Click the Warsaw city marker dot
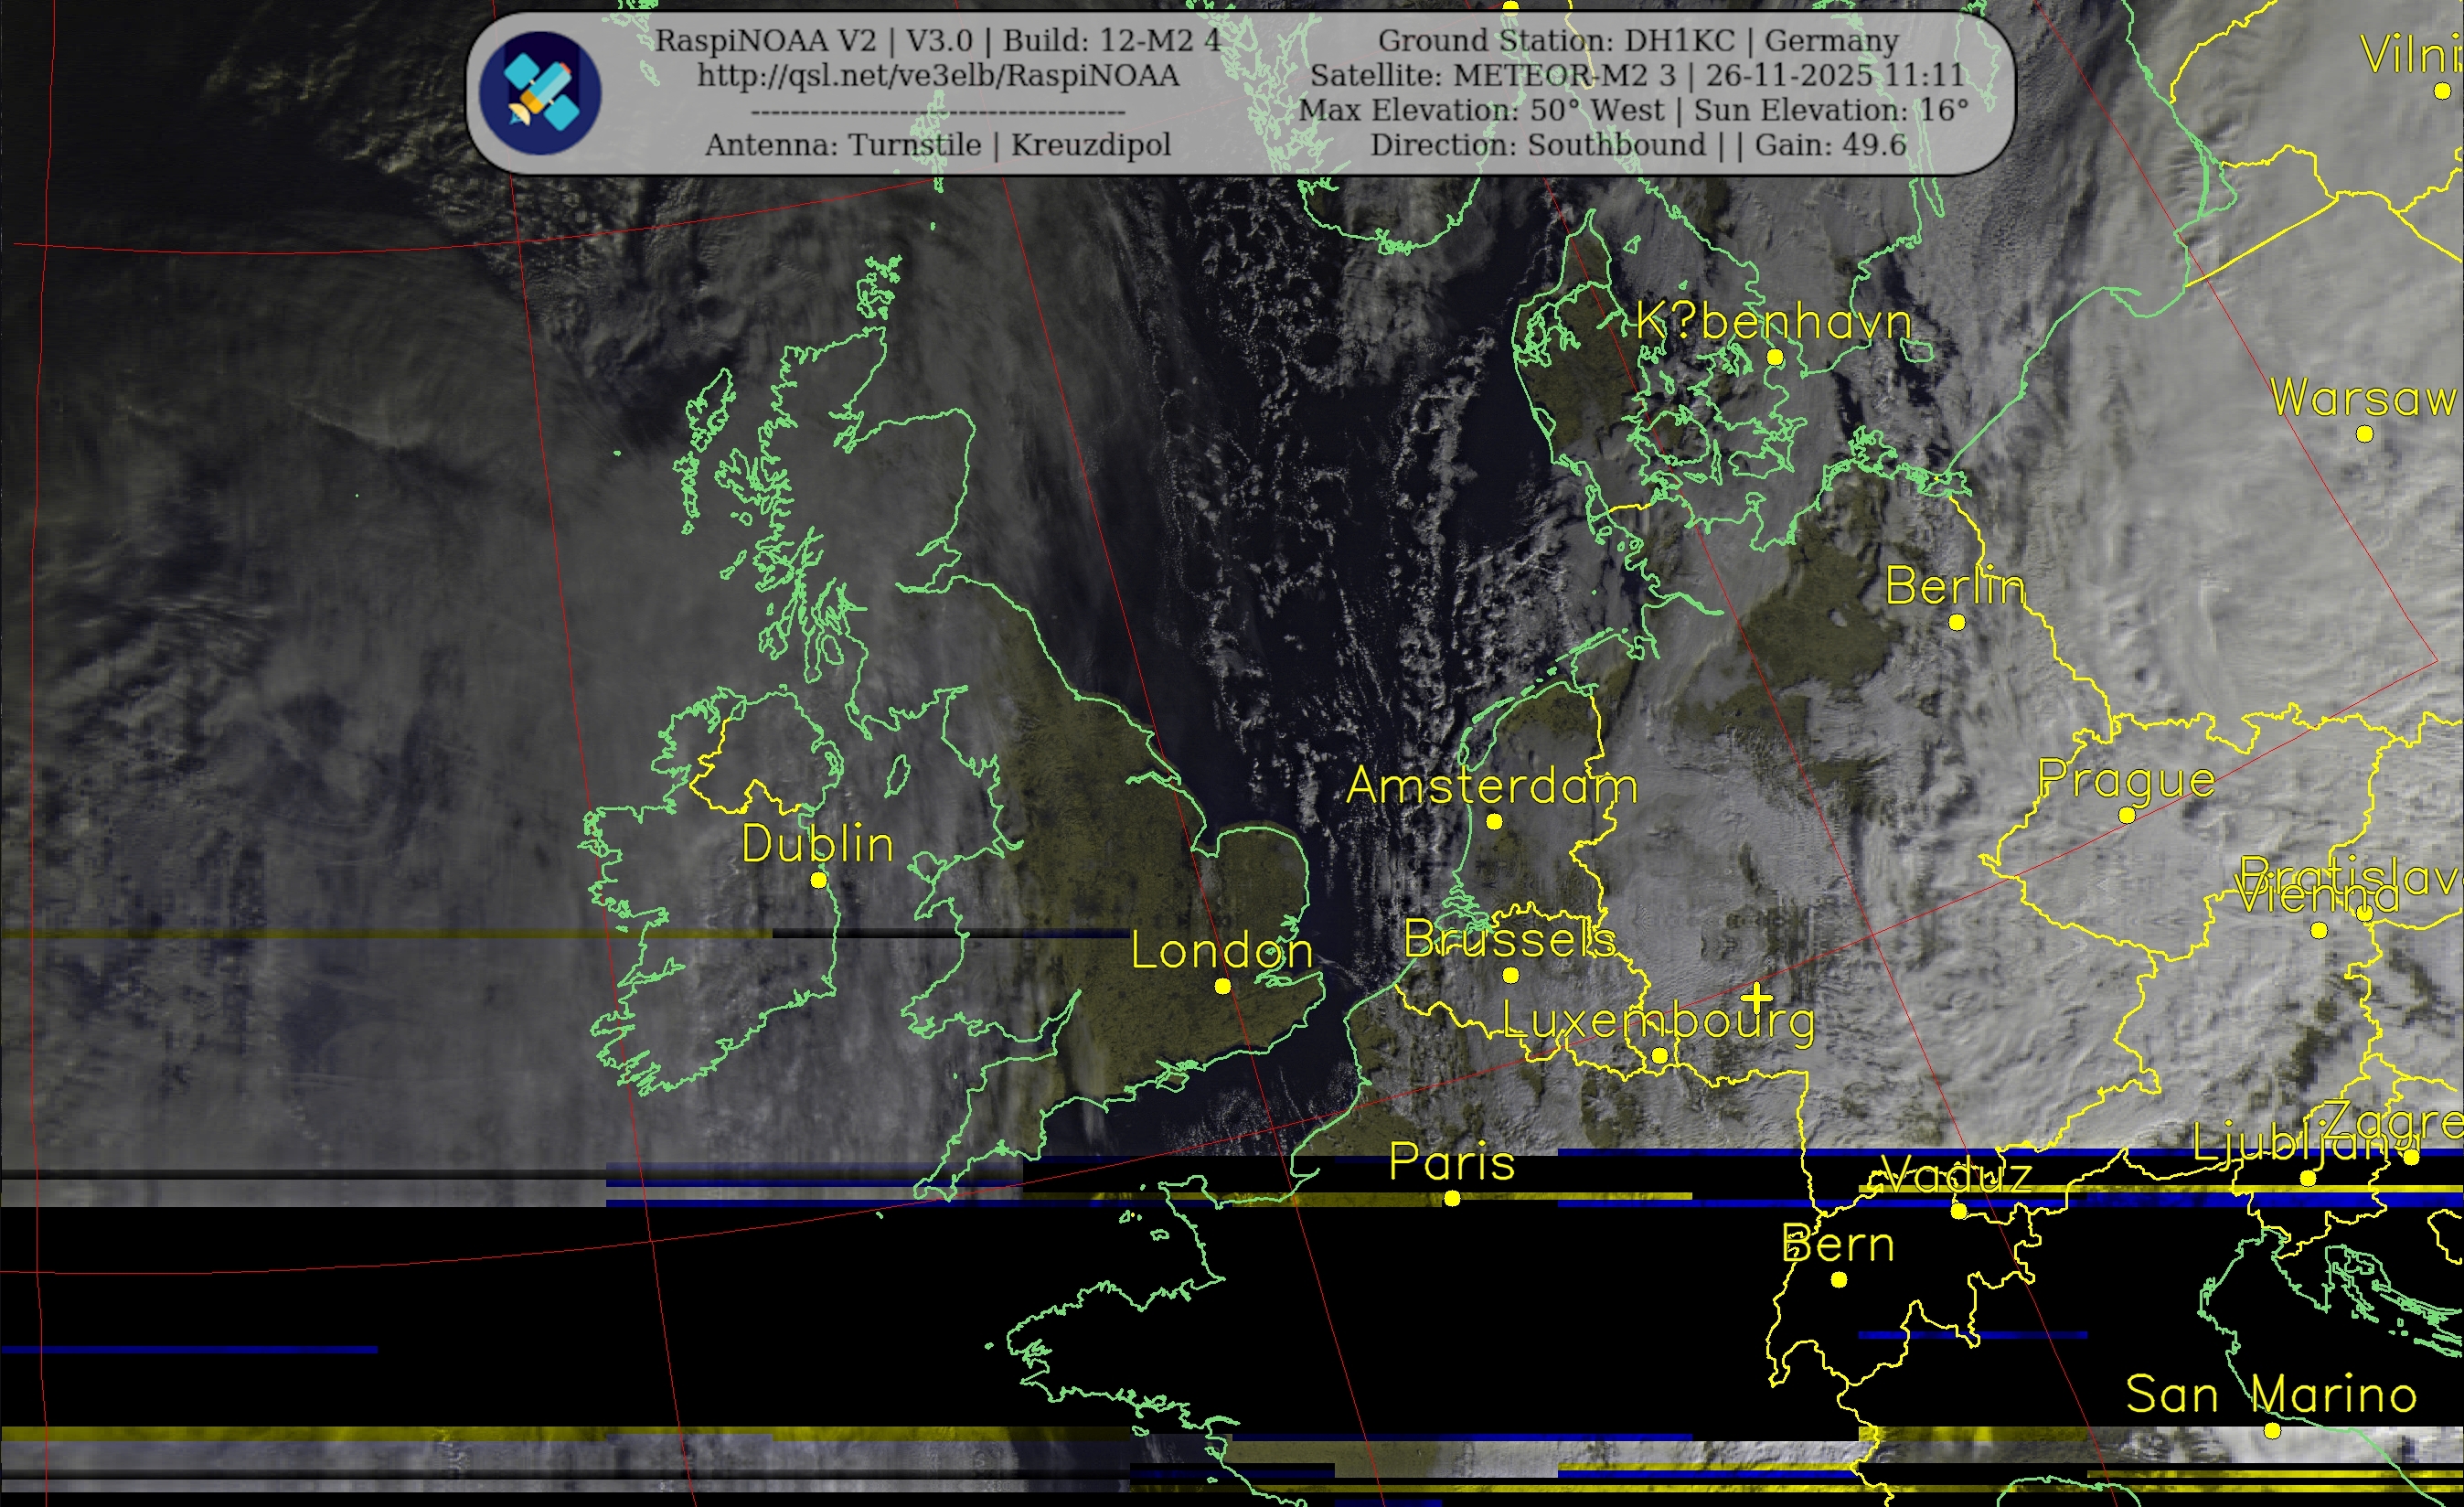Viewport: 2464px width, 1507px height. point(2364,434)
